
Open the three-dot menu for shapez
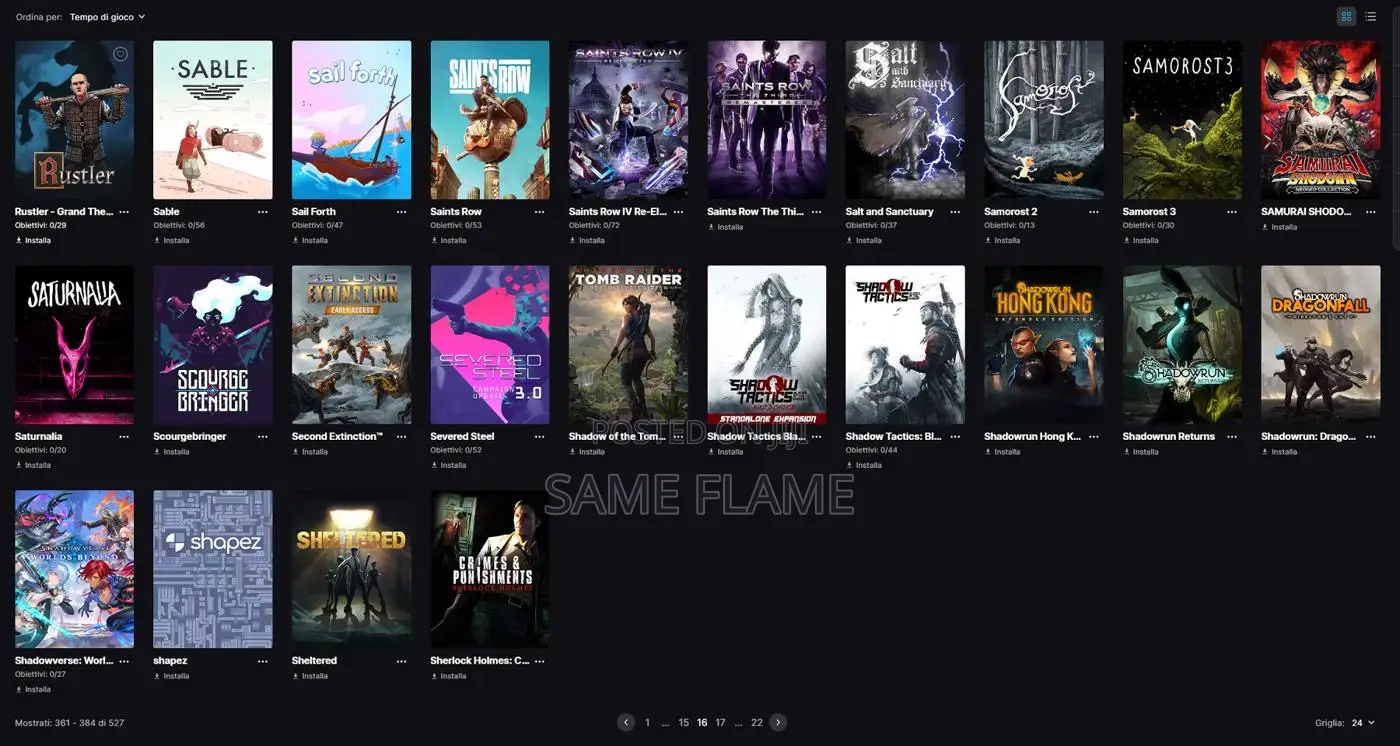(263, 661)
